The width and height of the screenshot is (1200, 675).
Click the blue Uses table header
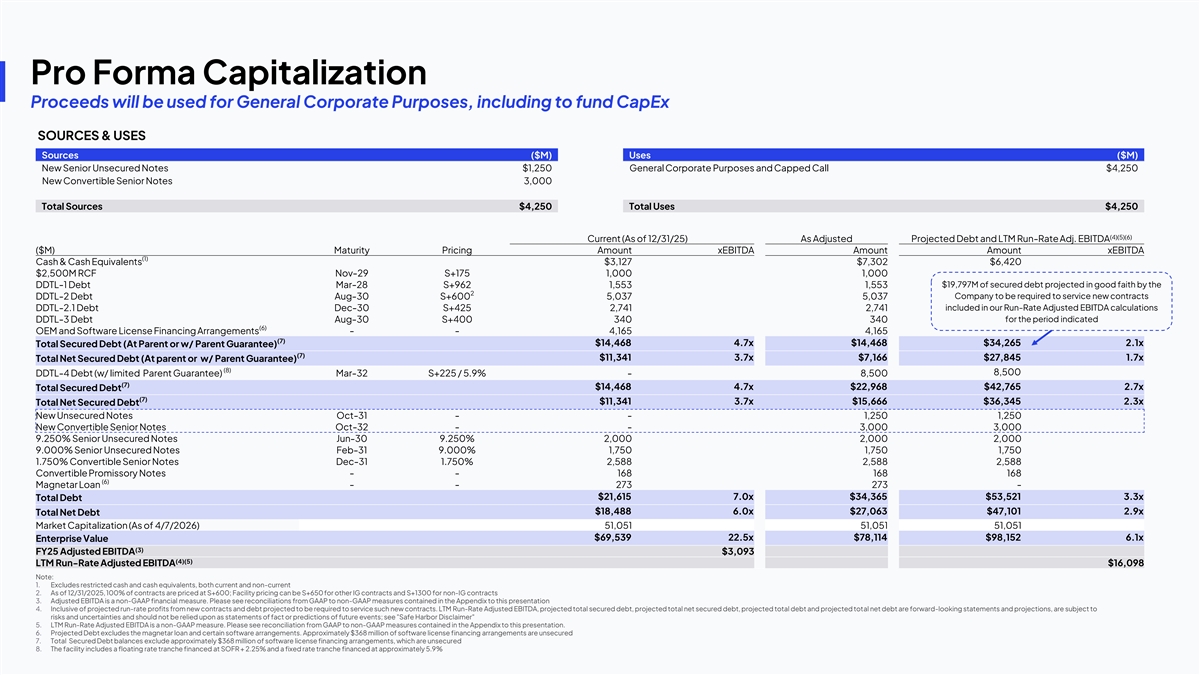click(x=882, y=155)
